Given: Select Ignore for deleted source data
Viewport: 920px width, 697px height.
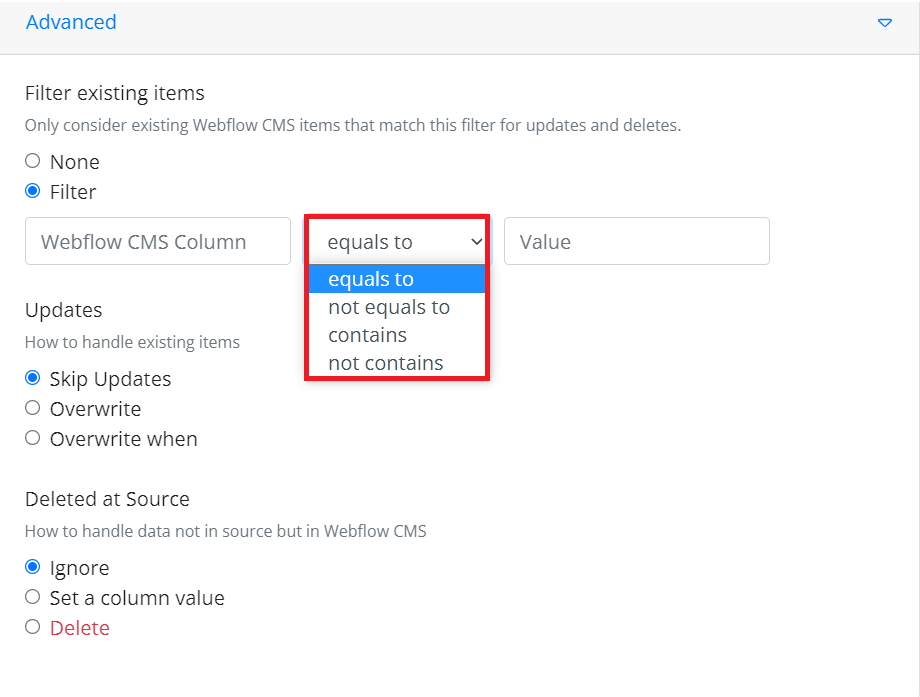Looking at the screenshot, I should (x=33, y=567).
